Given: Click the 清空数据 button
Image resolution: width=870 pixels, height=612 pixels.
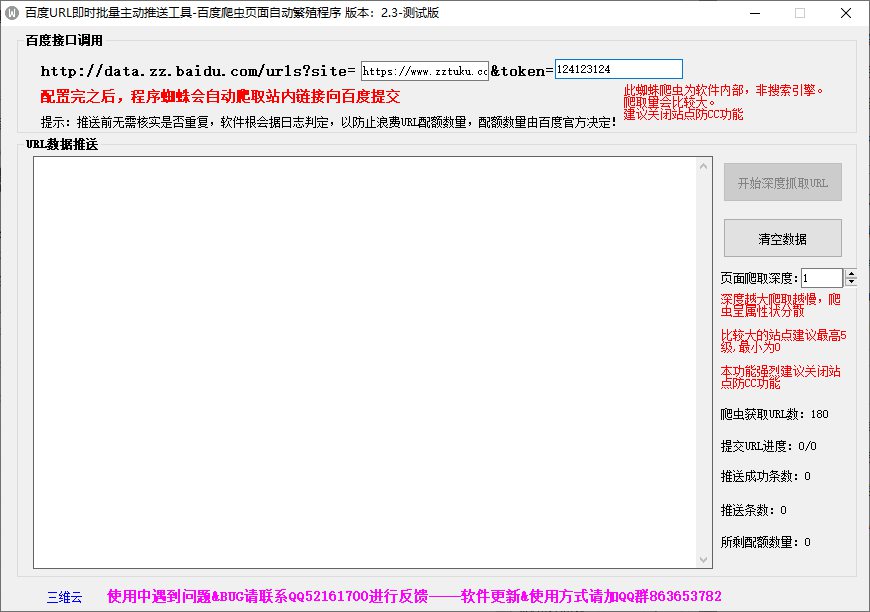Looking at the screenshot, I should [782, 239].
